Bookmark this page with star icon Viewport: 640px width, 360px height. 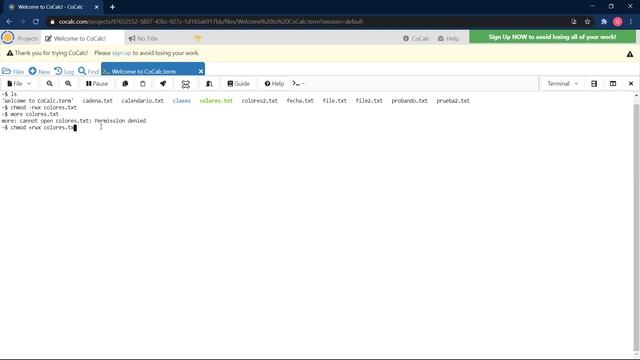click(x=587, y=22)
